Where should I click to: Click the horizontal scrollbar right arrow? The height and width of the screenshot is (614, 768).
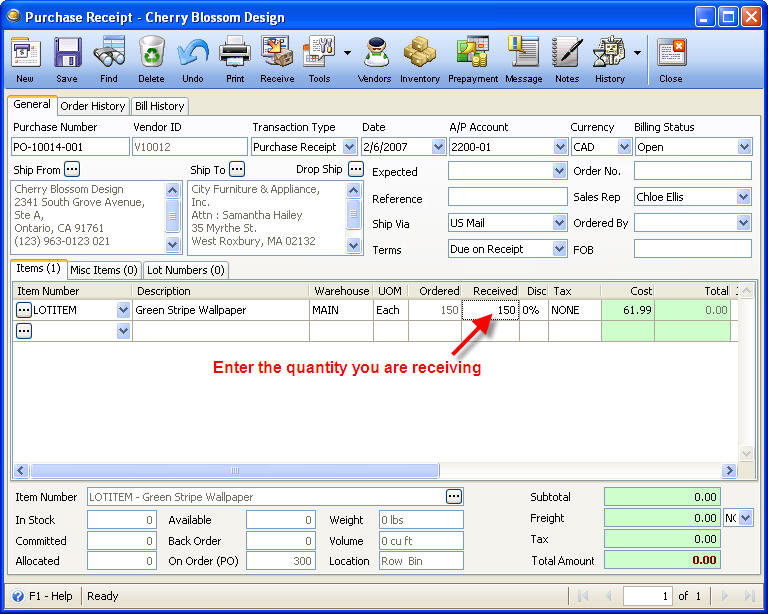point(729,471)
